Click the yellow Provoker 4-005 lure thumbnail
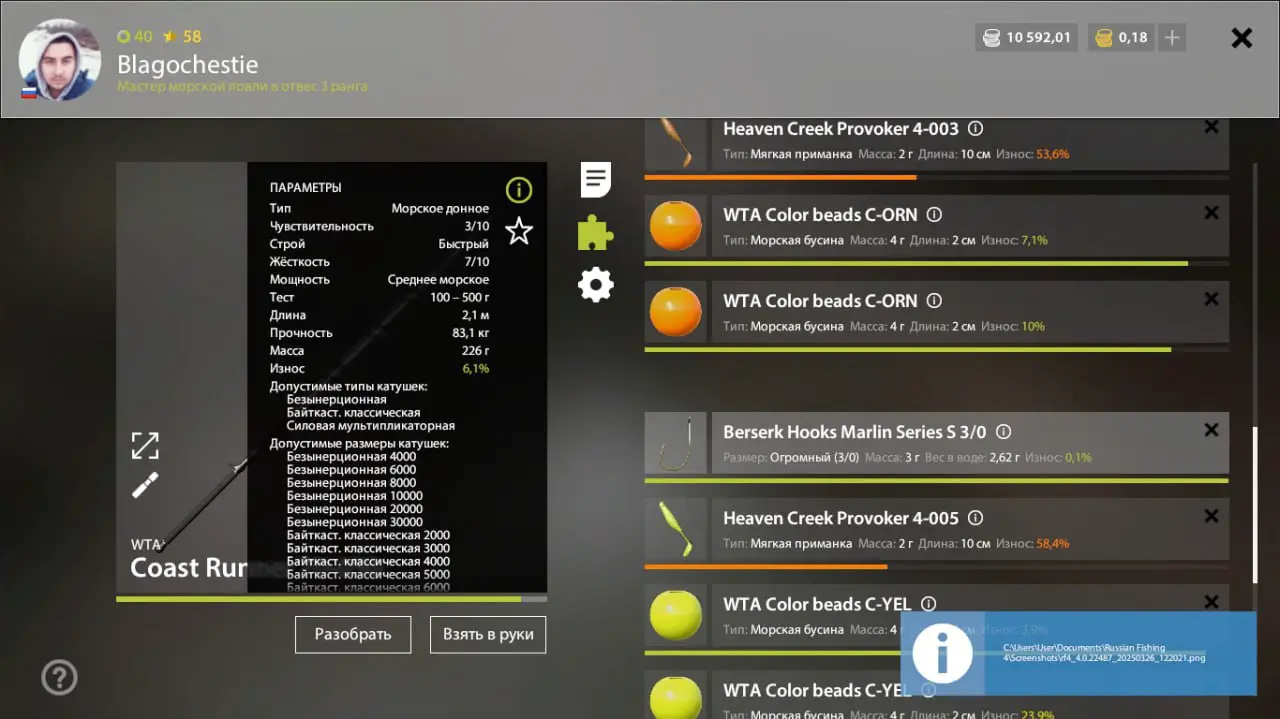 tap(675, 529)
